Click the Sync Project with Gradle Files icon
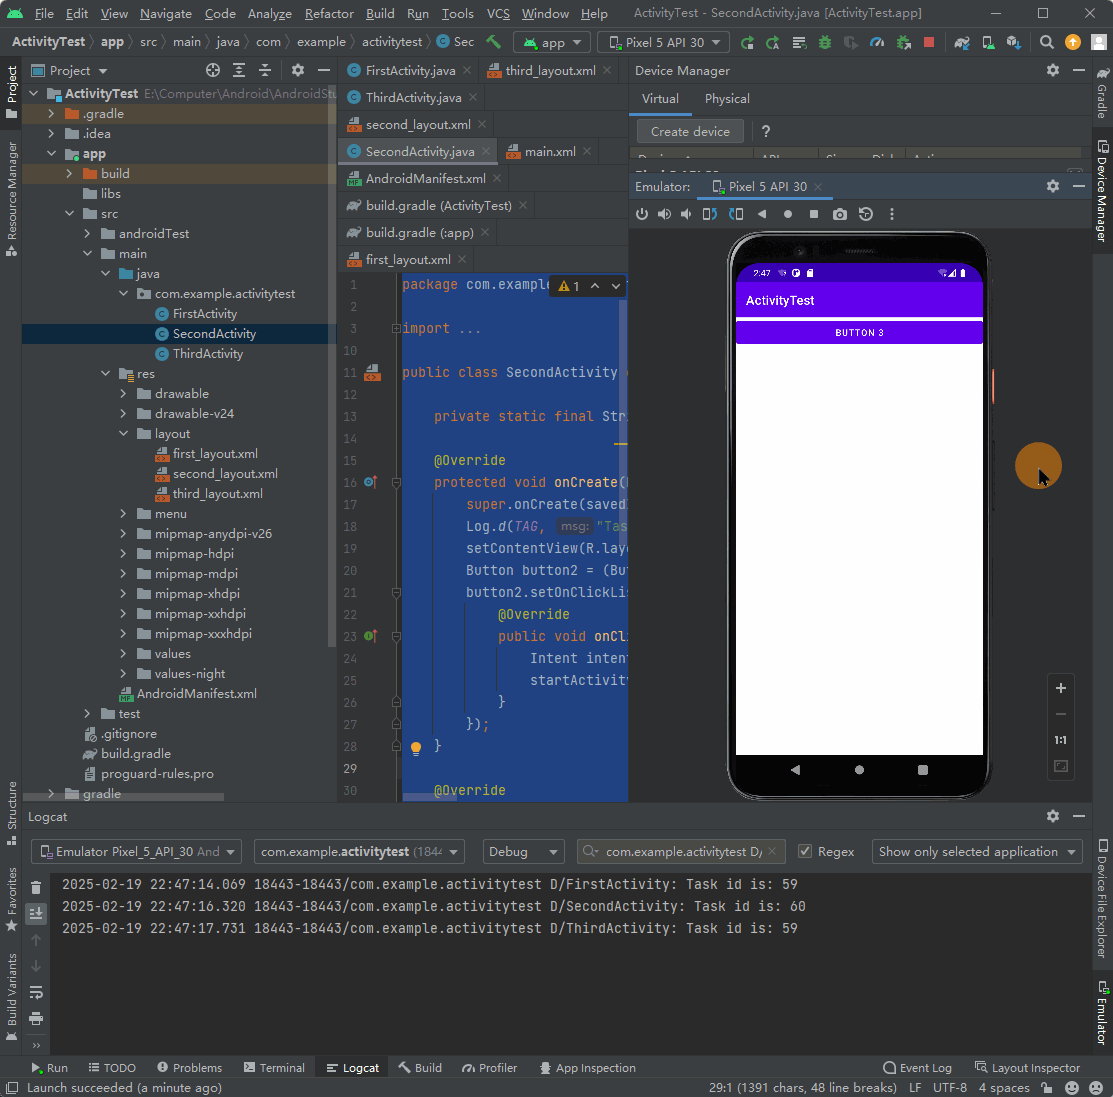1113x1097 pixels. click(962, 42)
